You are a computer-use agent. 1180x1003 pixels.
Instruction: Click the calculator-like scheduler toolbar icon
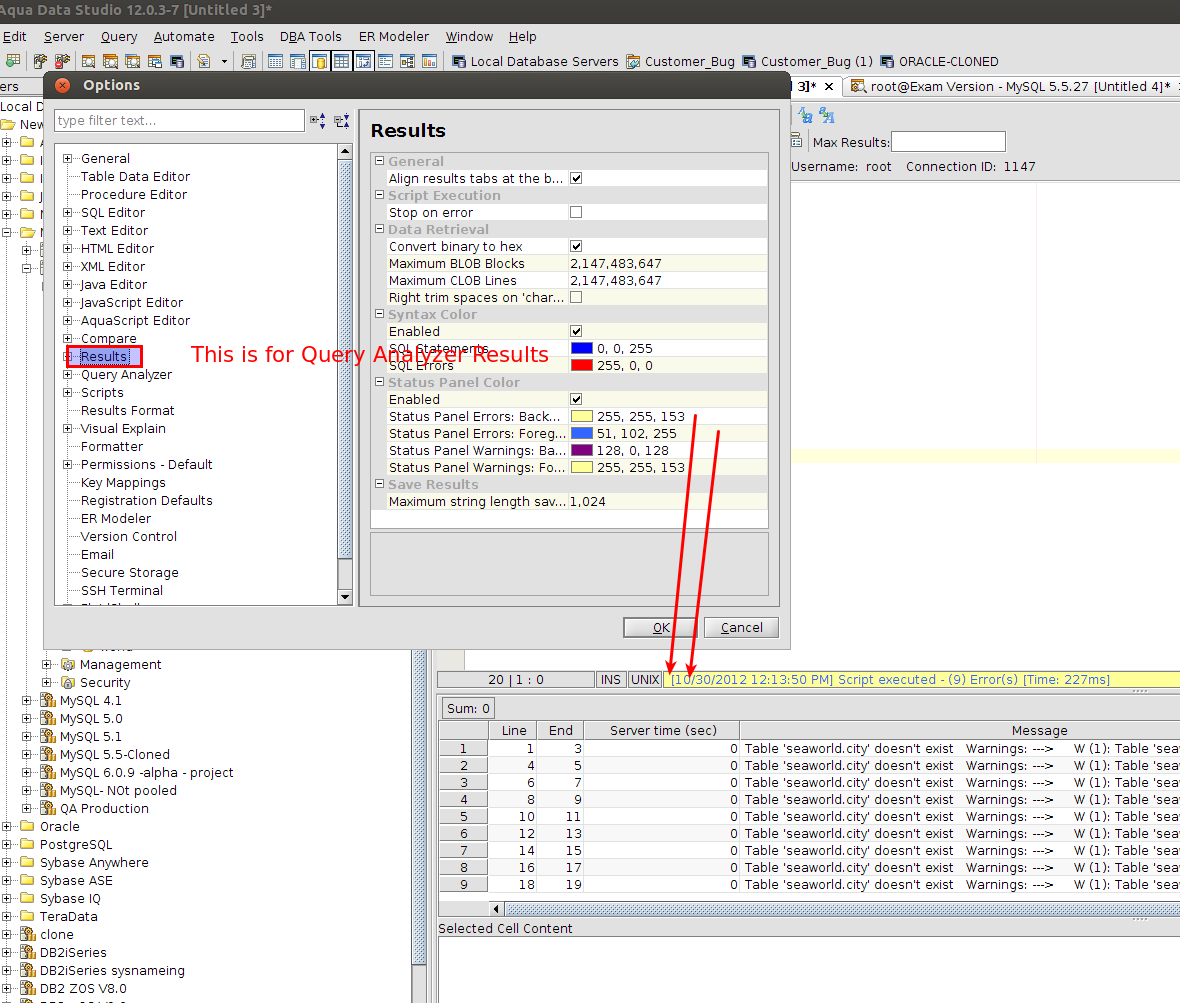tap(248, 61)
